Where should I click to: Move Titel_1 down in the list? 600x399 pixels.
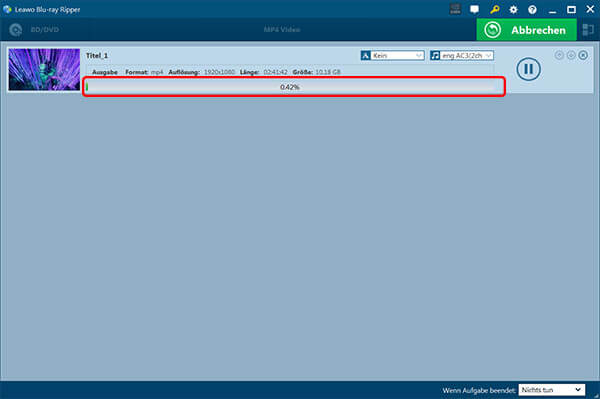(571, 55)
